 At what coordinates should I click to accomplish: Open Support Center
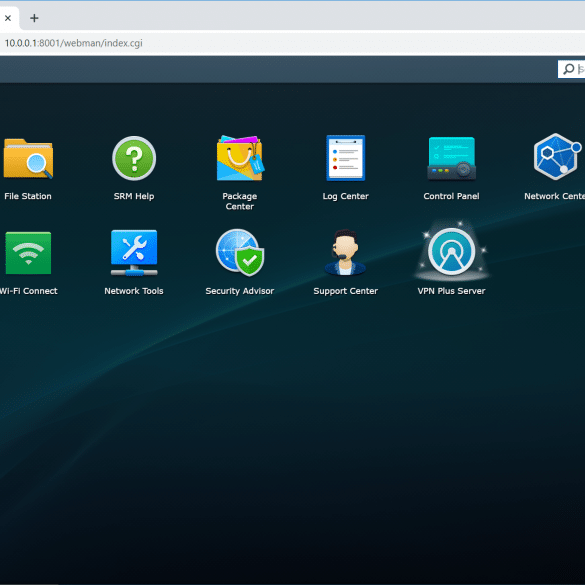345,253
